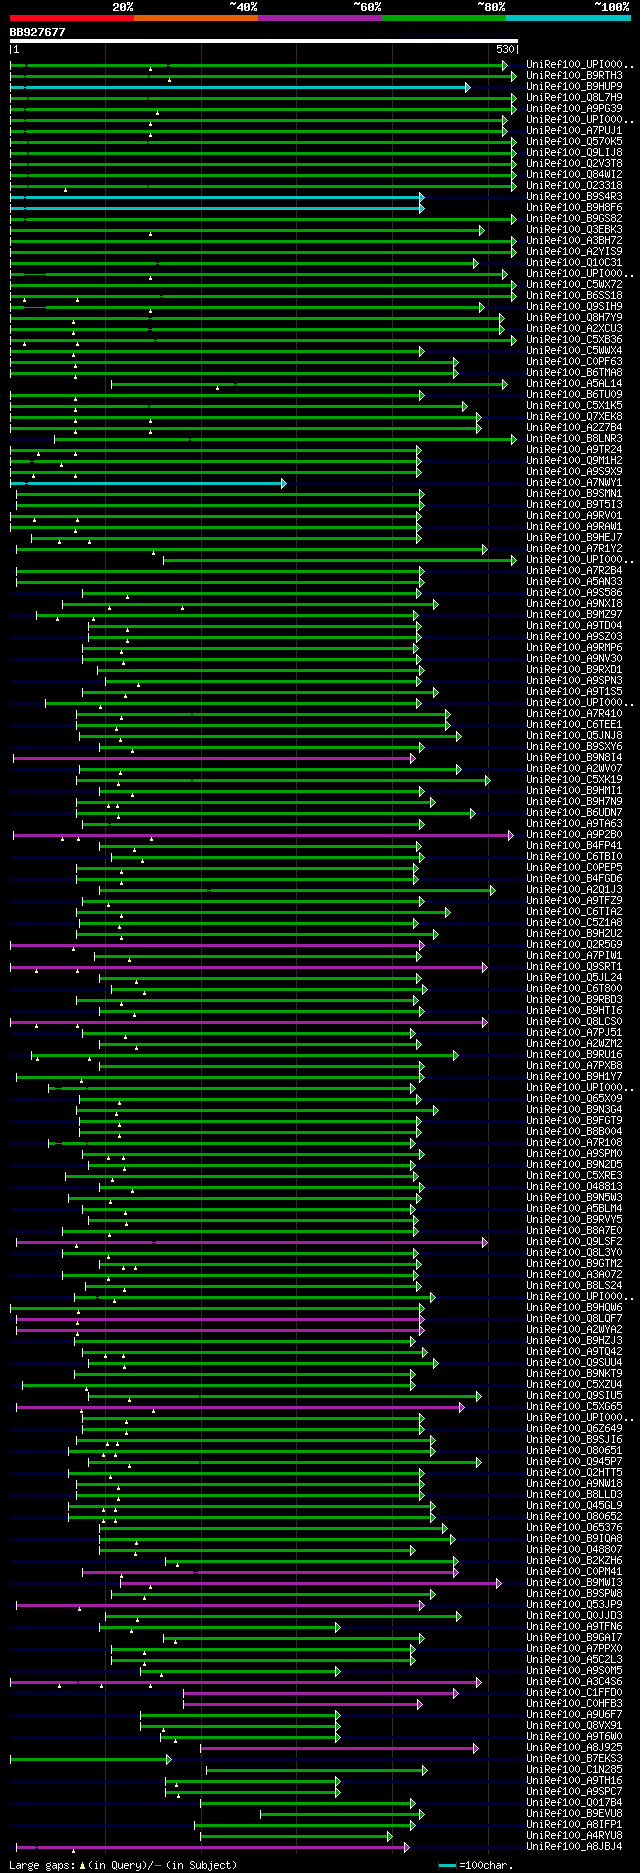
Task: Click the UniRef100_Q3EBK3 label
Action: point(574,229)
